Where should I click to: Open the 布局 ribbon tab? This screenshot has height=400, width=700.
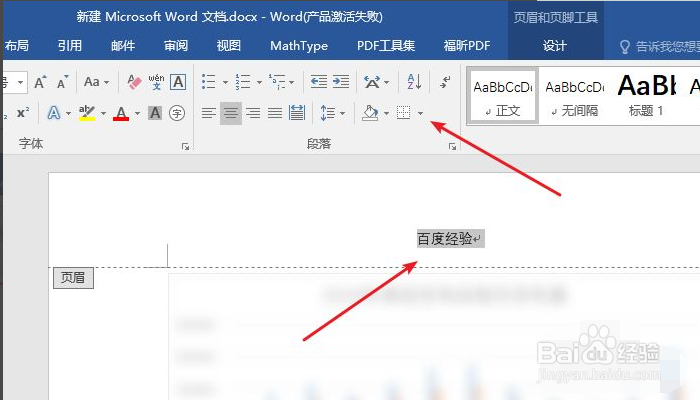16,46
